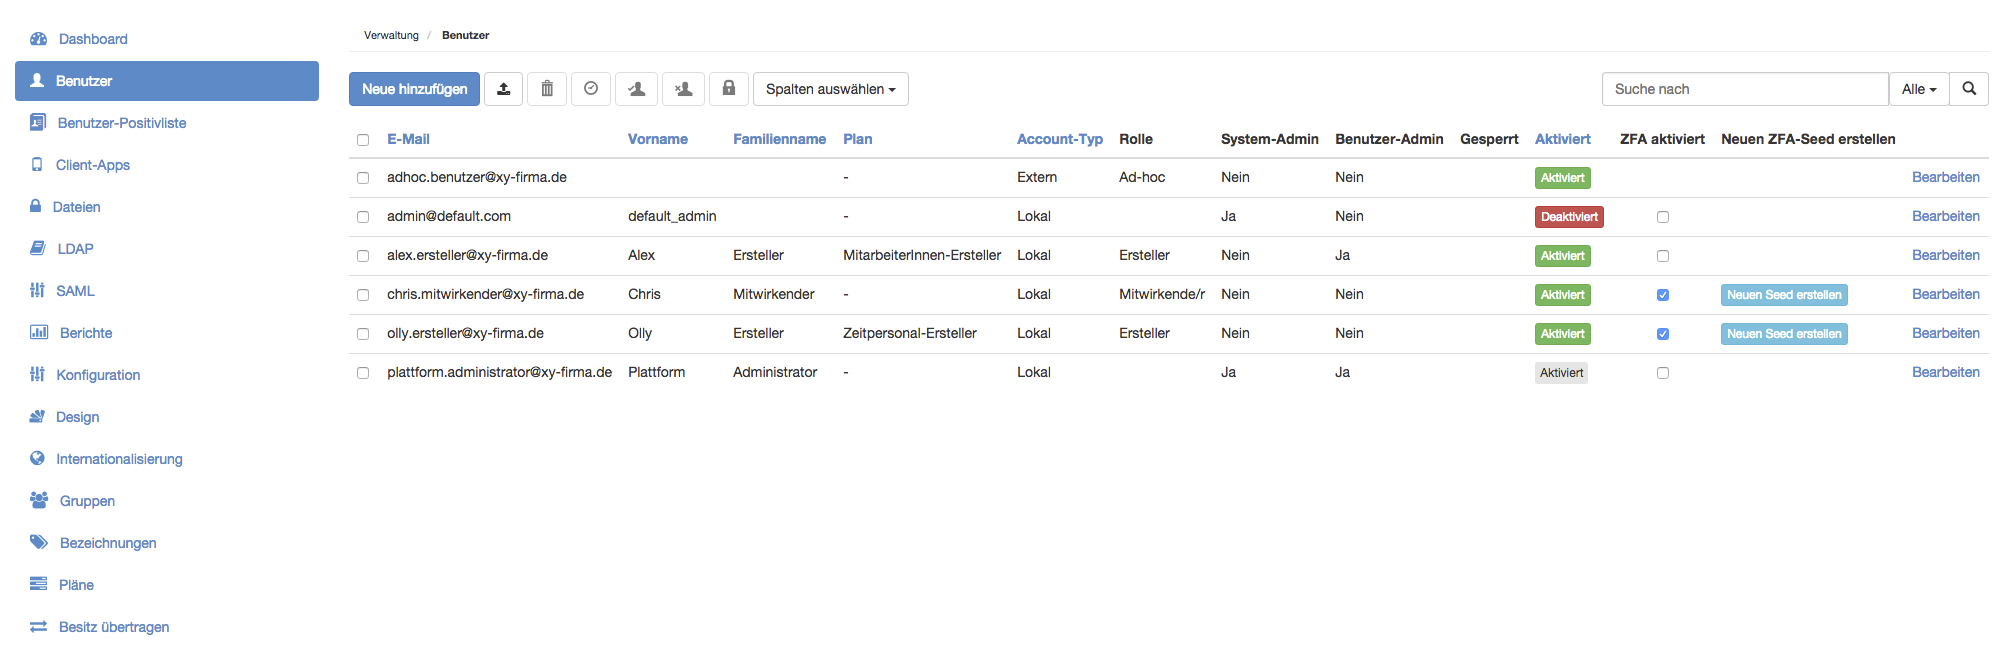The width and height of the screenshot is (2005, 664).
Task: Click the Deaktiviert badge for admin@default.com
Action: pos(1569,217)
